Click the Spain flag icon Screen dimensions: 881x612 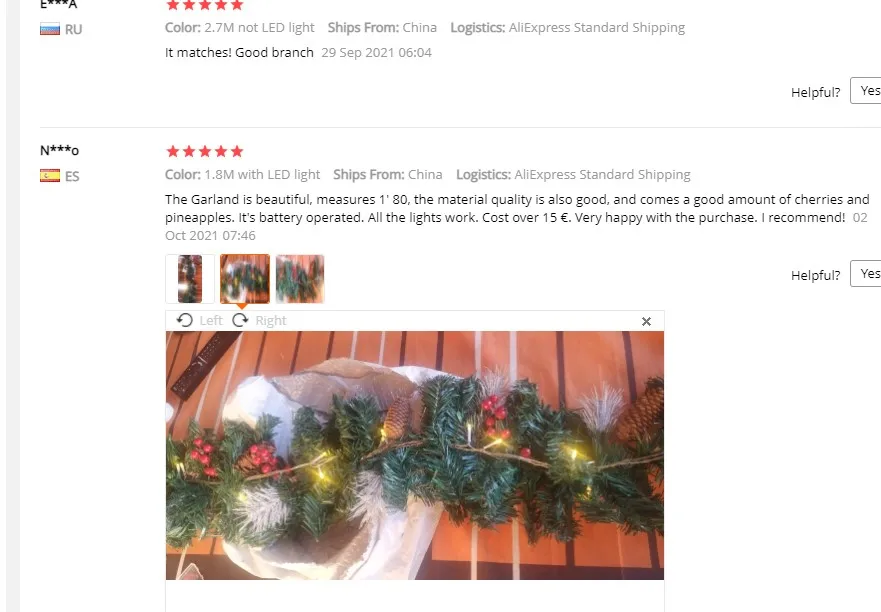click(50, 176)
